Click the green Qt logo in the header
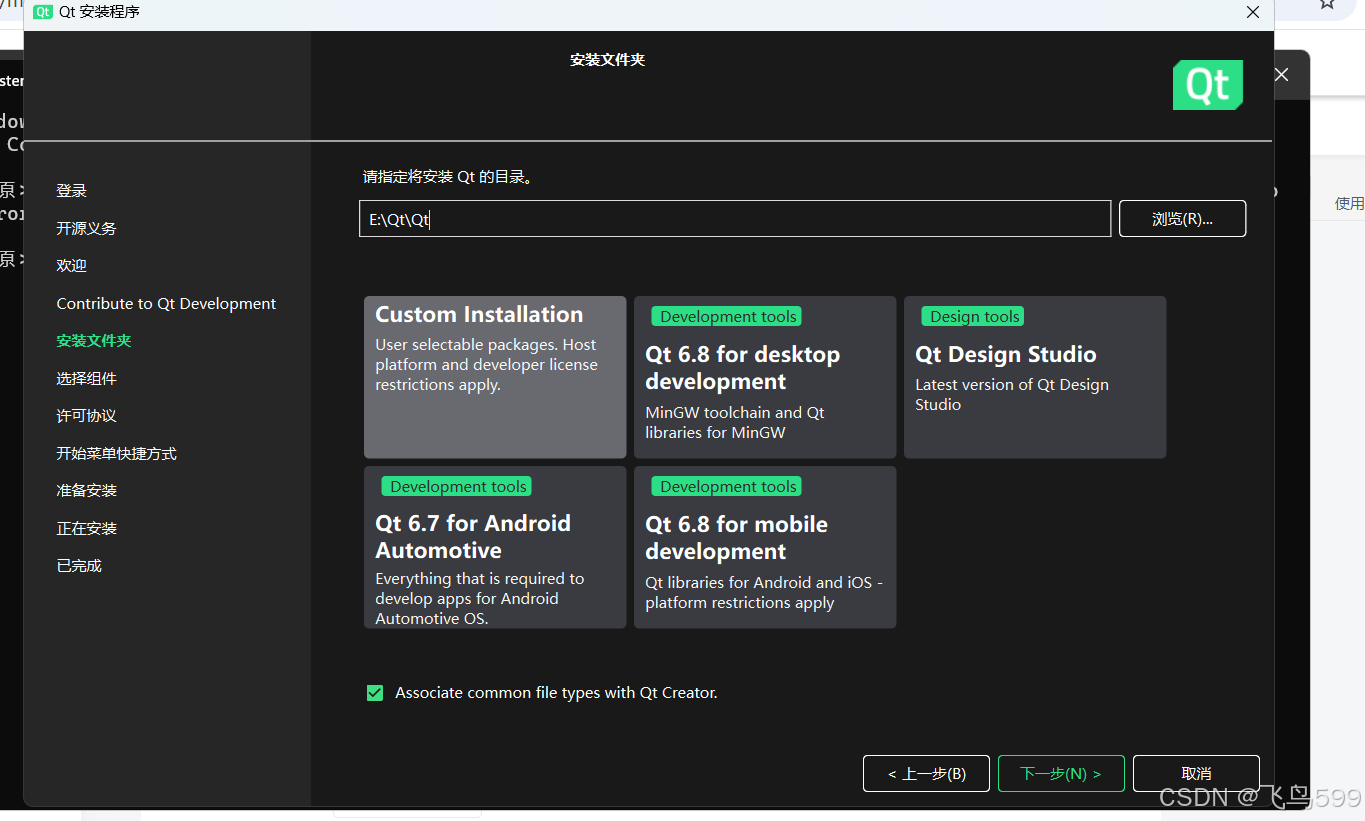 click(1208, 85)
